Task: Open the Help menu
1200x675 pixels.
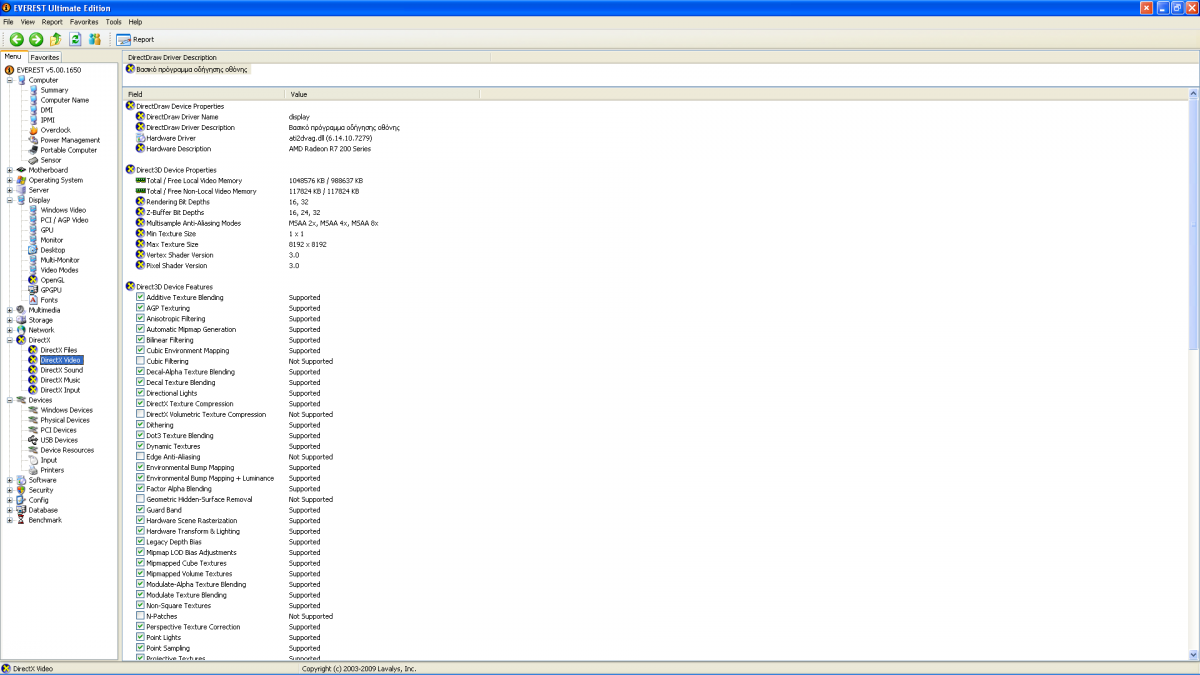Action: point(135,21)
